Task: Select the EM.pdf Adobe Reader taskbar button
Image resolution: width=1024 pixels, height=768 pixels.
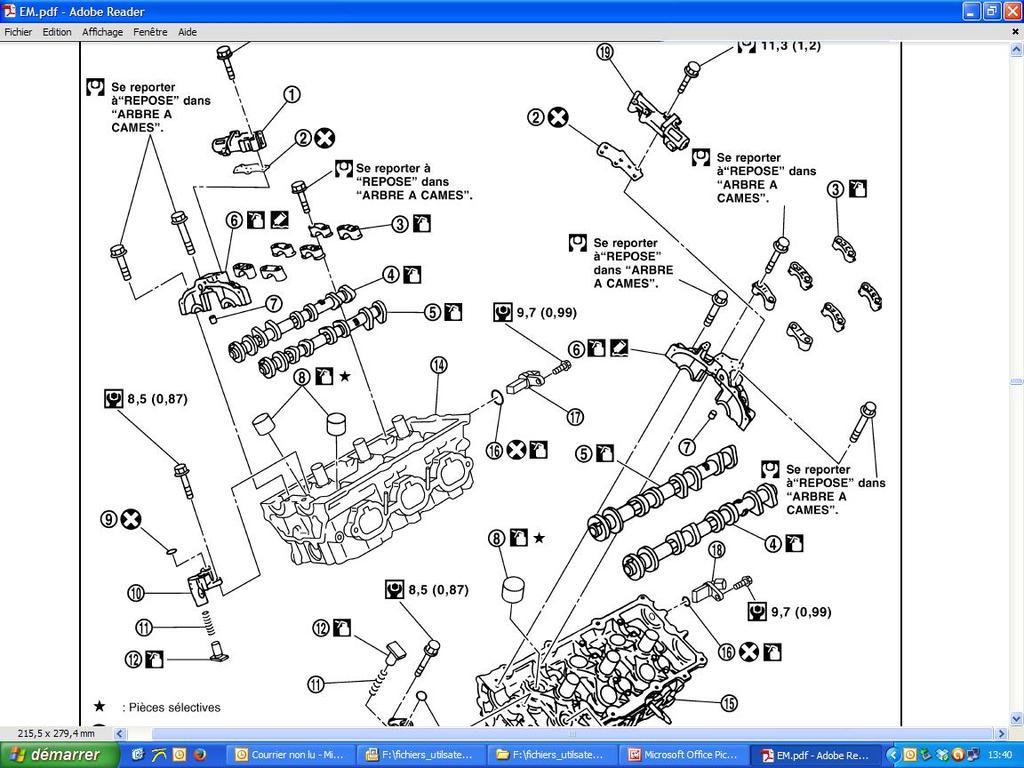Action: click(x=814, y=755)
